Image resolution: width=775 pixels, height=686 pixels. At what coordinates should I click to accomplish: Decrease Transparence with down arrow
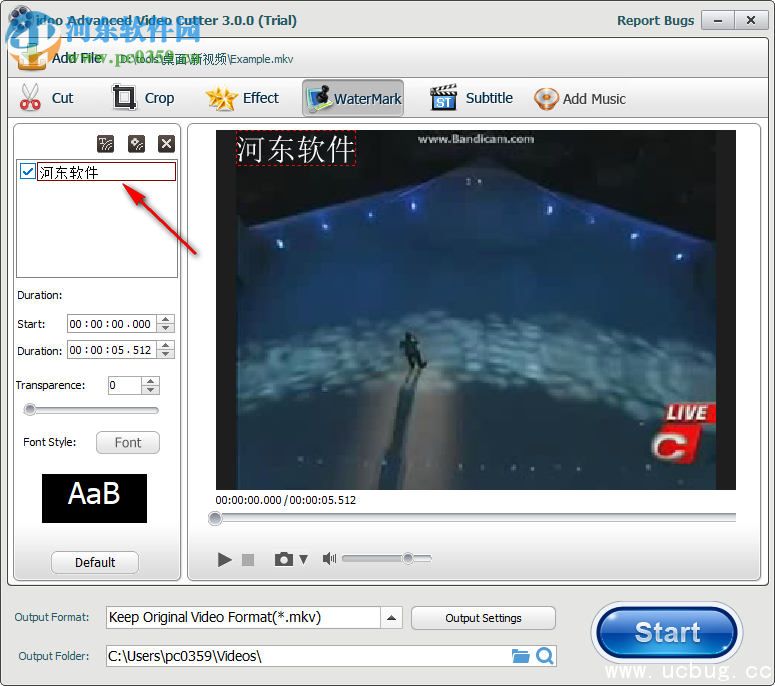click(x=150, y=390)
